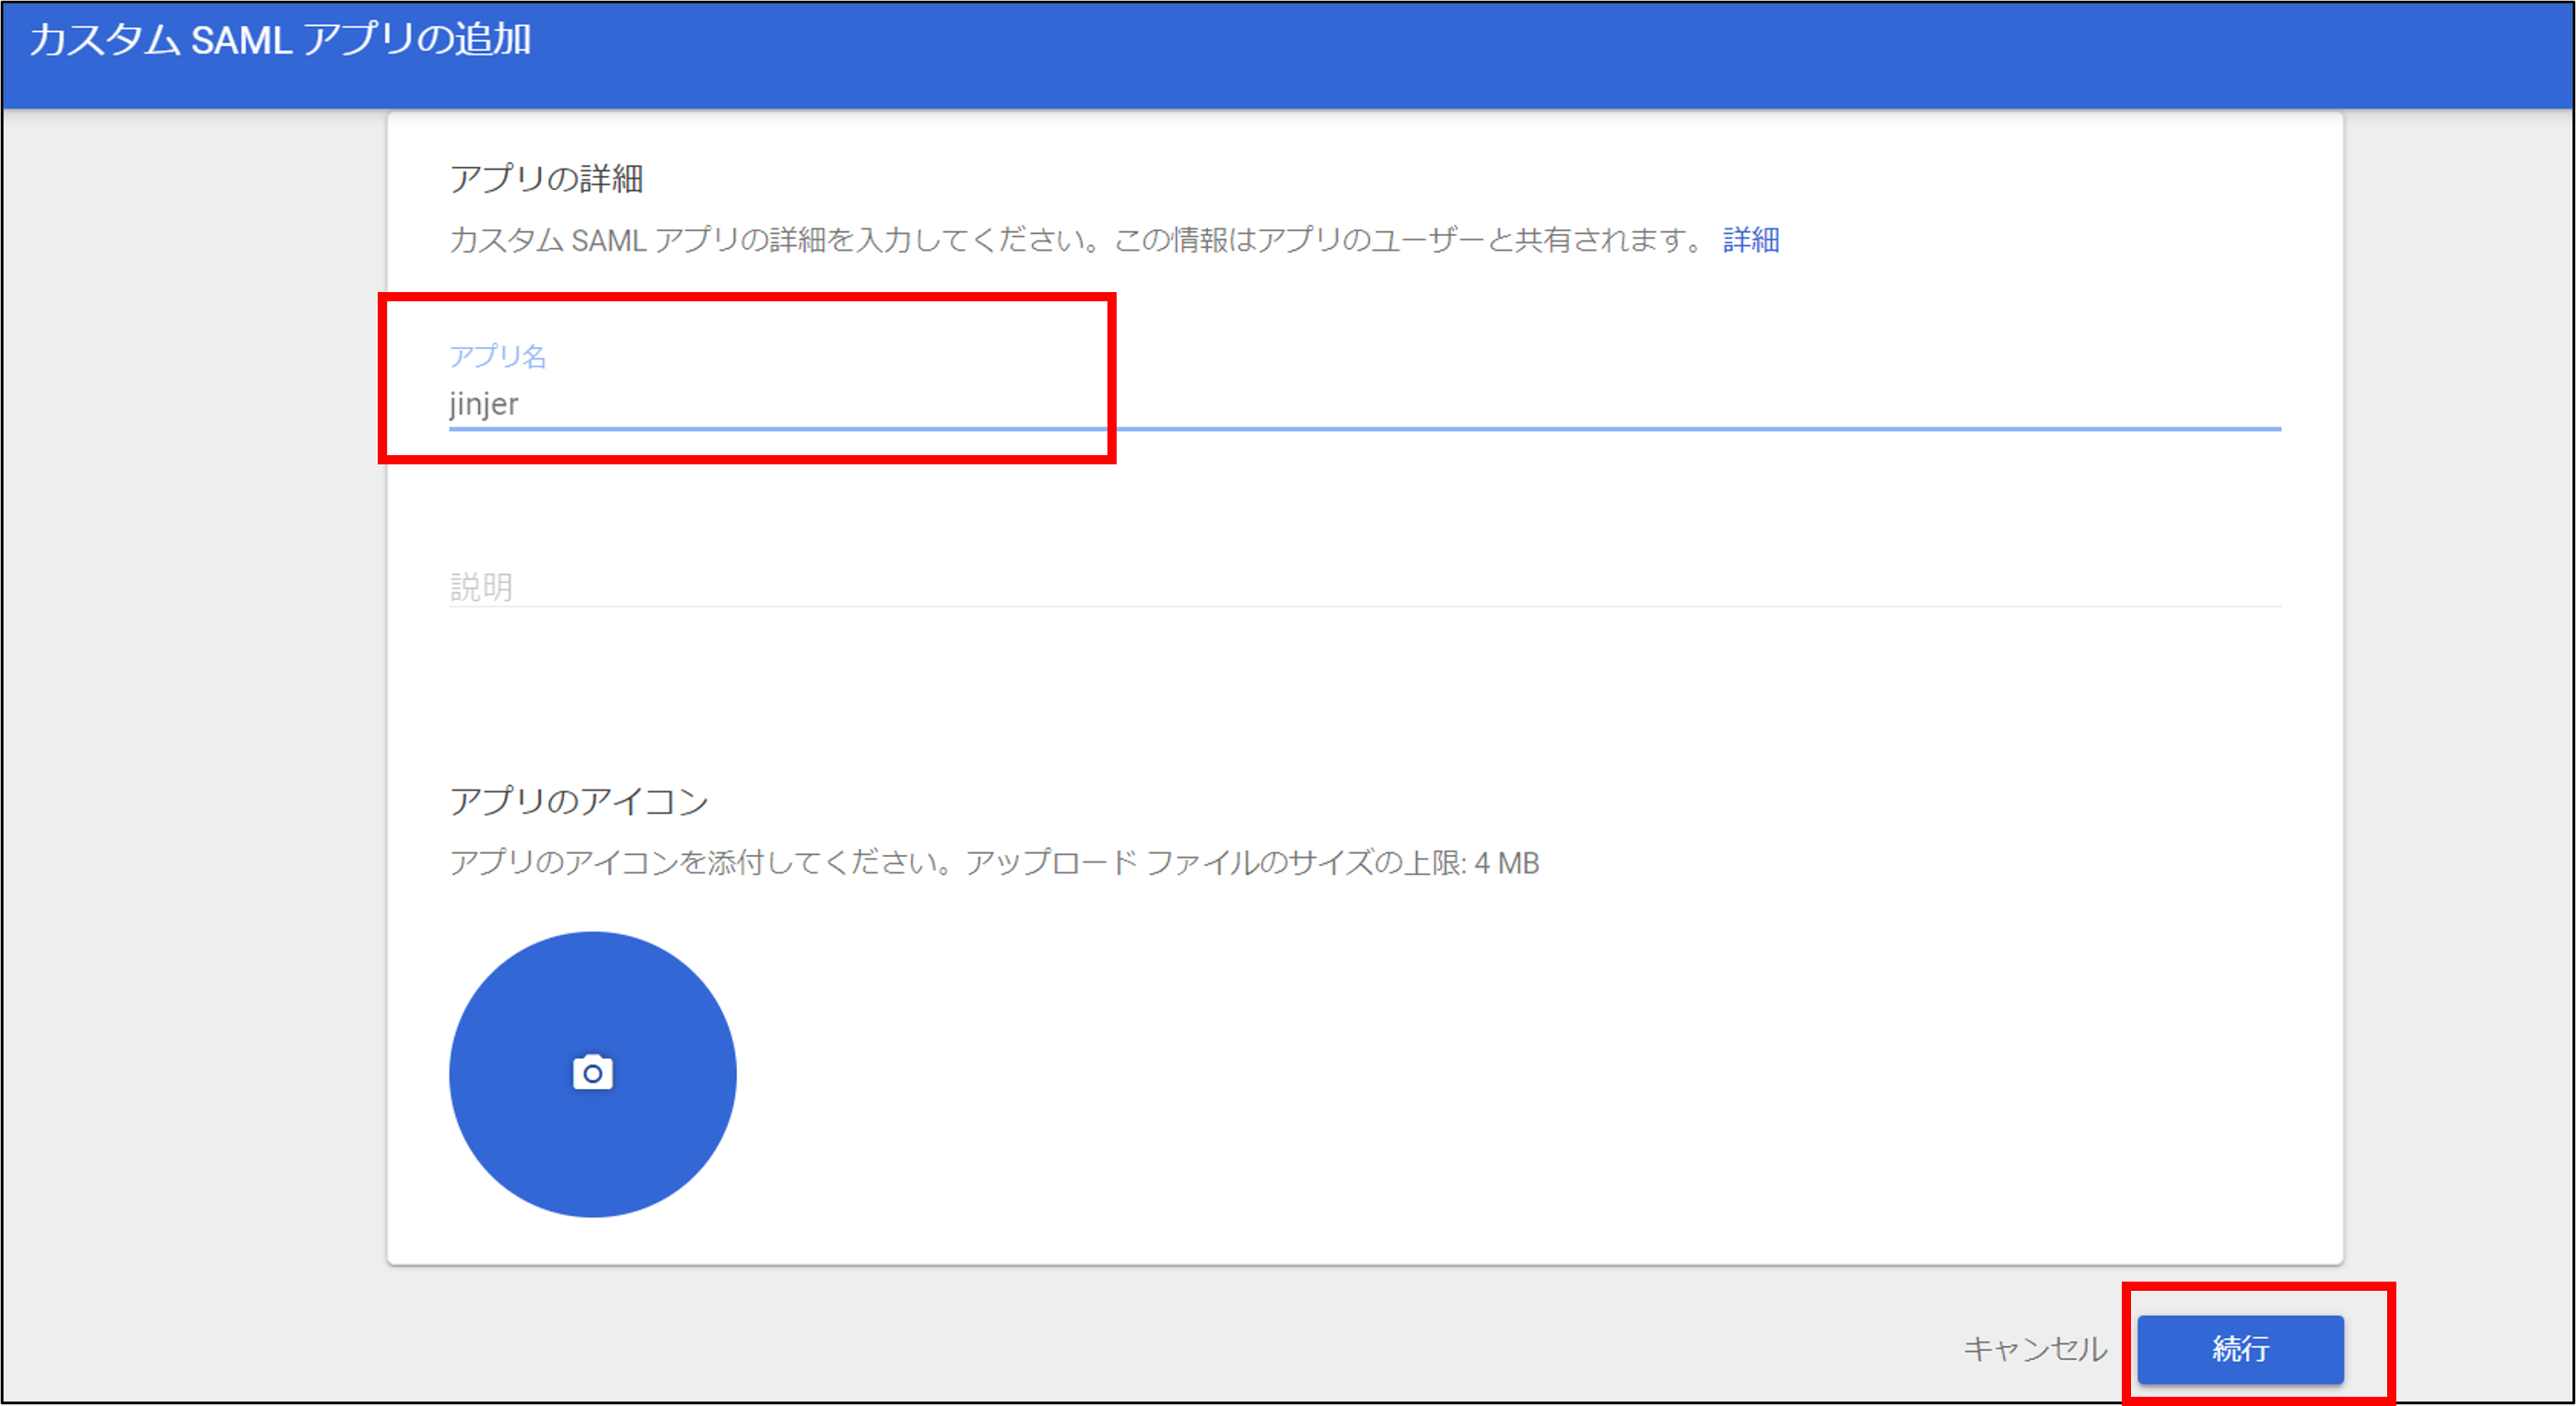Click the camera icon to upload image
2576x1406 pixels.
592,1073
